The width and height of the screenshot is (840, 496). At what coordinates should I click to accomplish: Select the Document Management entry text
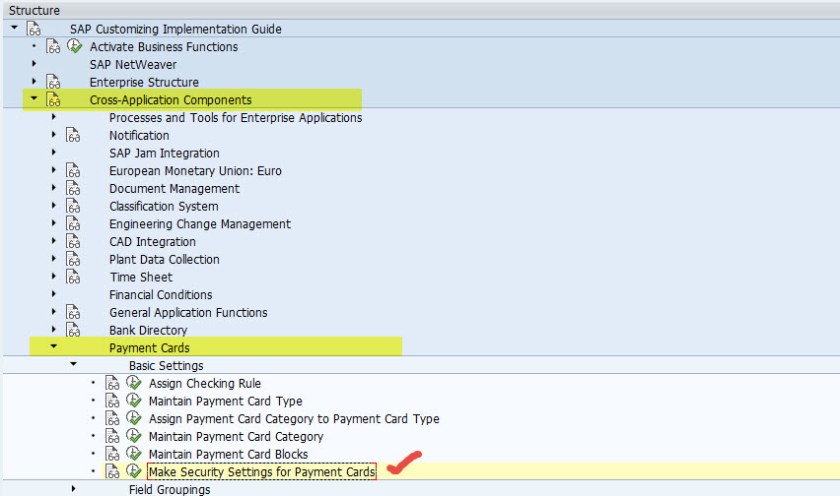[x=174, y=189]
